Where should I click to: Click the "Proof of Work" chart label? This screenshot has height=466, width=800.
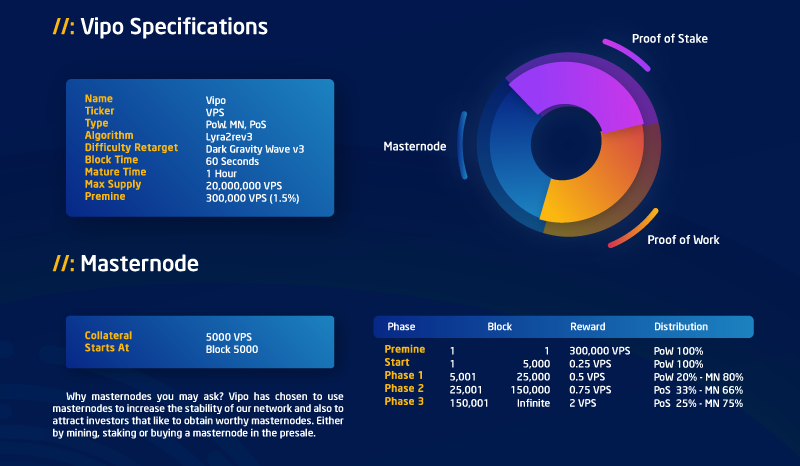(x=683, y=240)
